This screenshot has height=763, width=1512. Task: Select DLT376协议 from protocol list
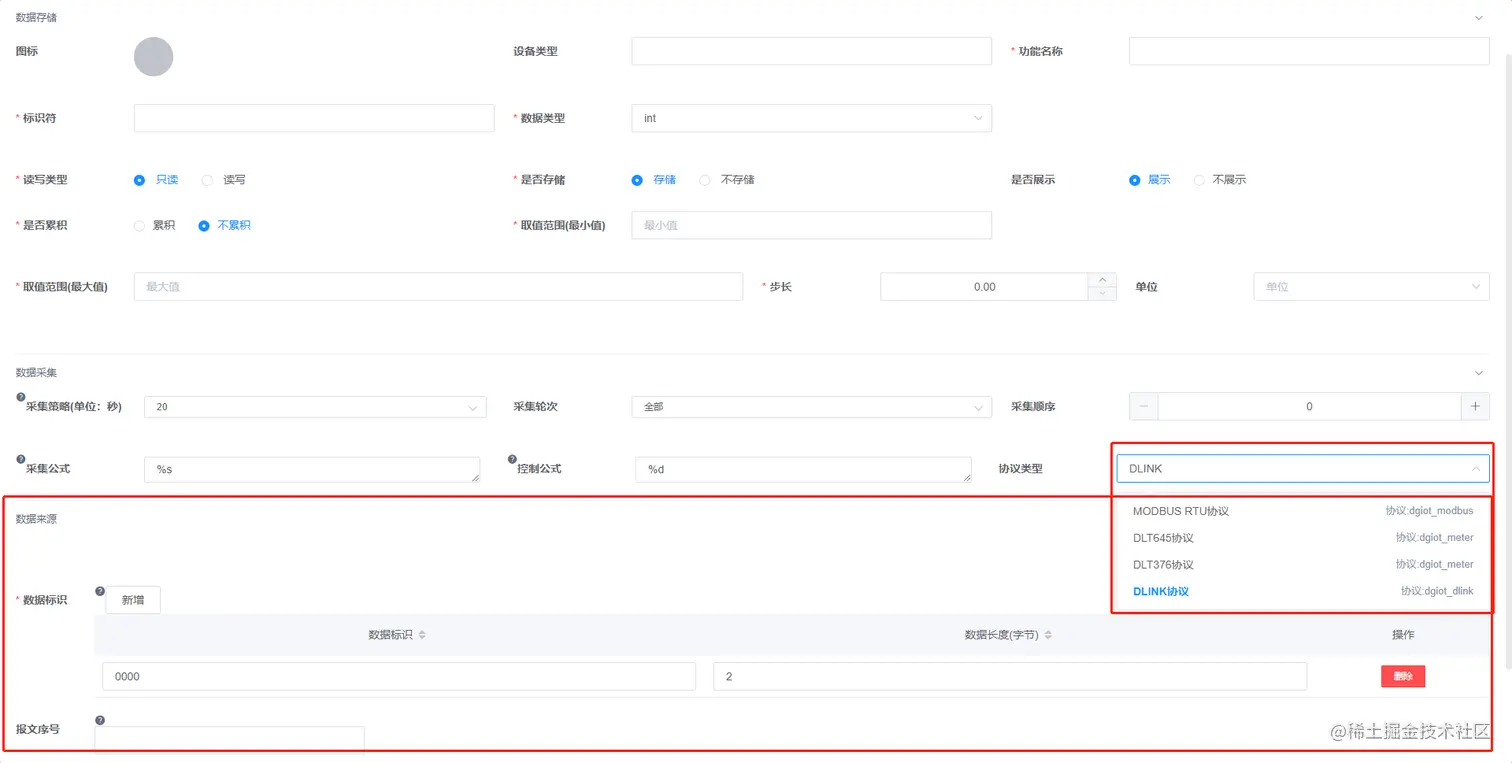click(x=1303, y=565)
